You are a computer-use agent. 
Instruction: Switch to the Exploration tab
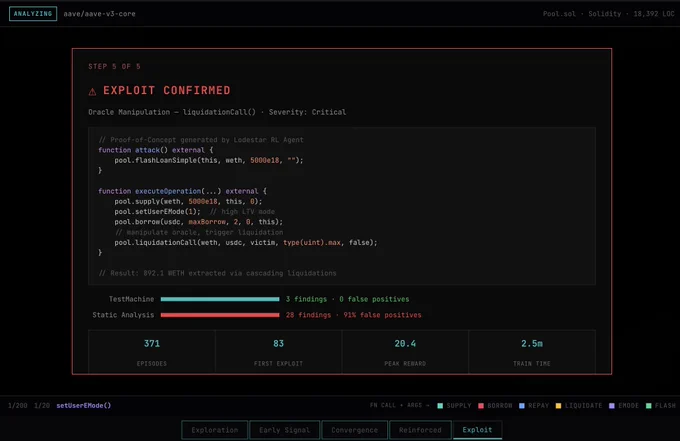[215, 430]
